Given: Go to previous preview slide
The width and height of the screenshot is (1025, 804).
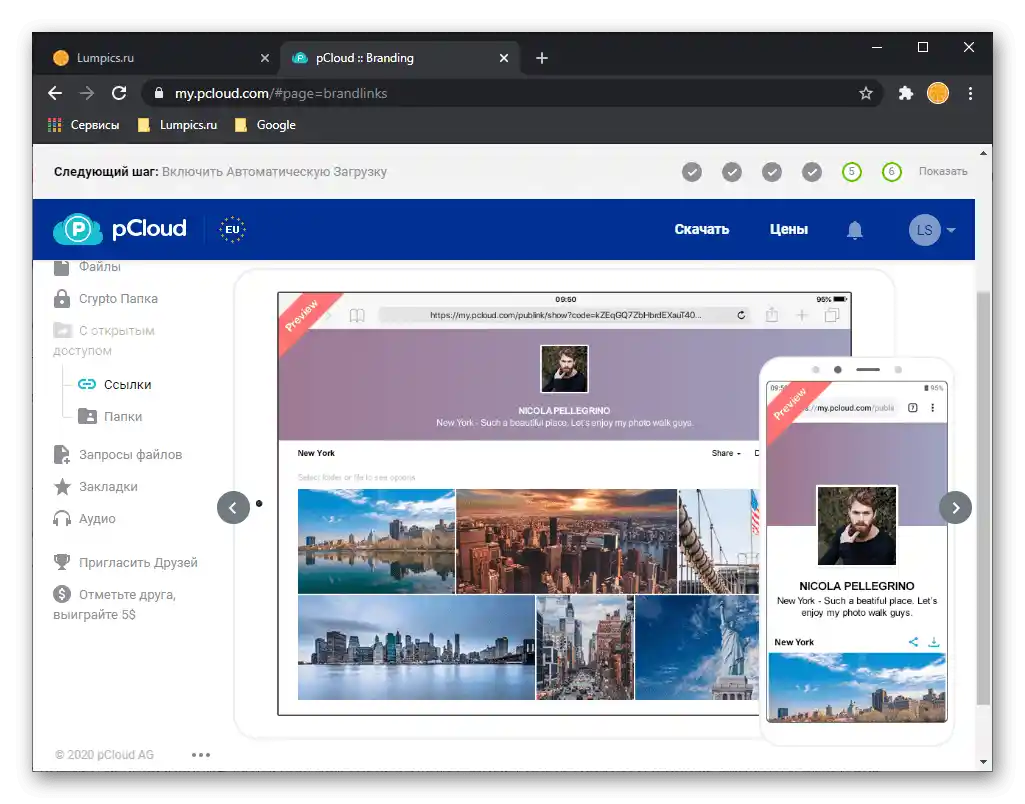Looking at the screenshot, I should [x=233, y=507].
